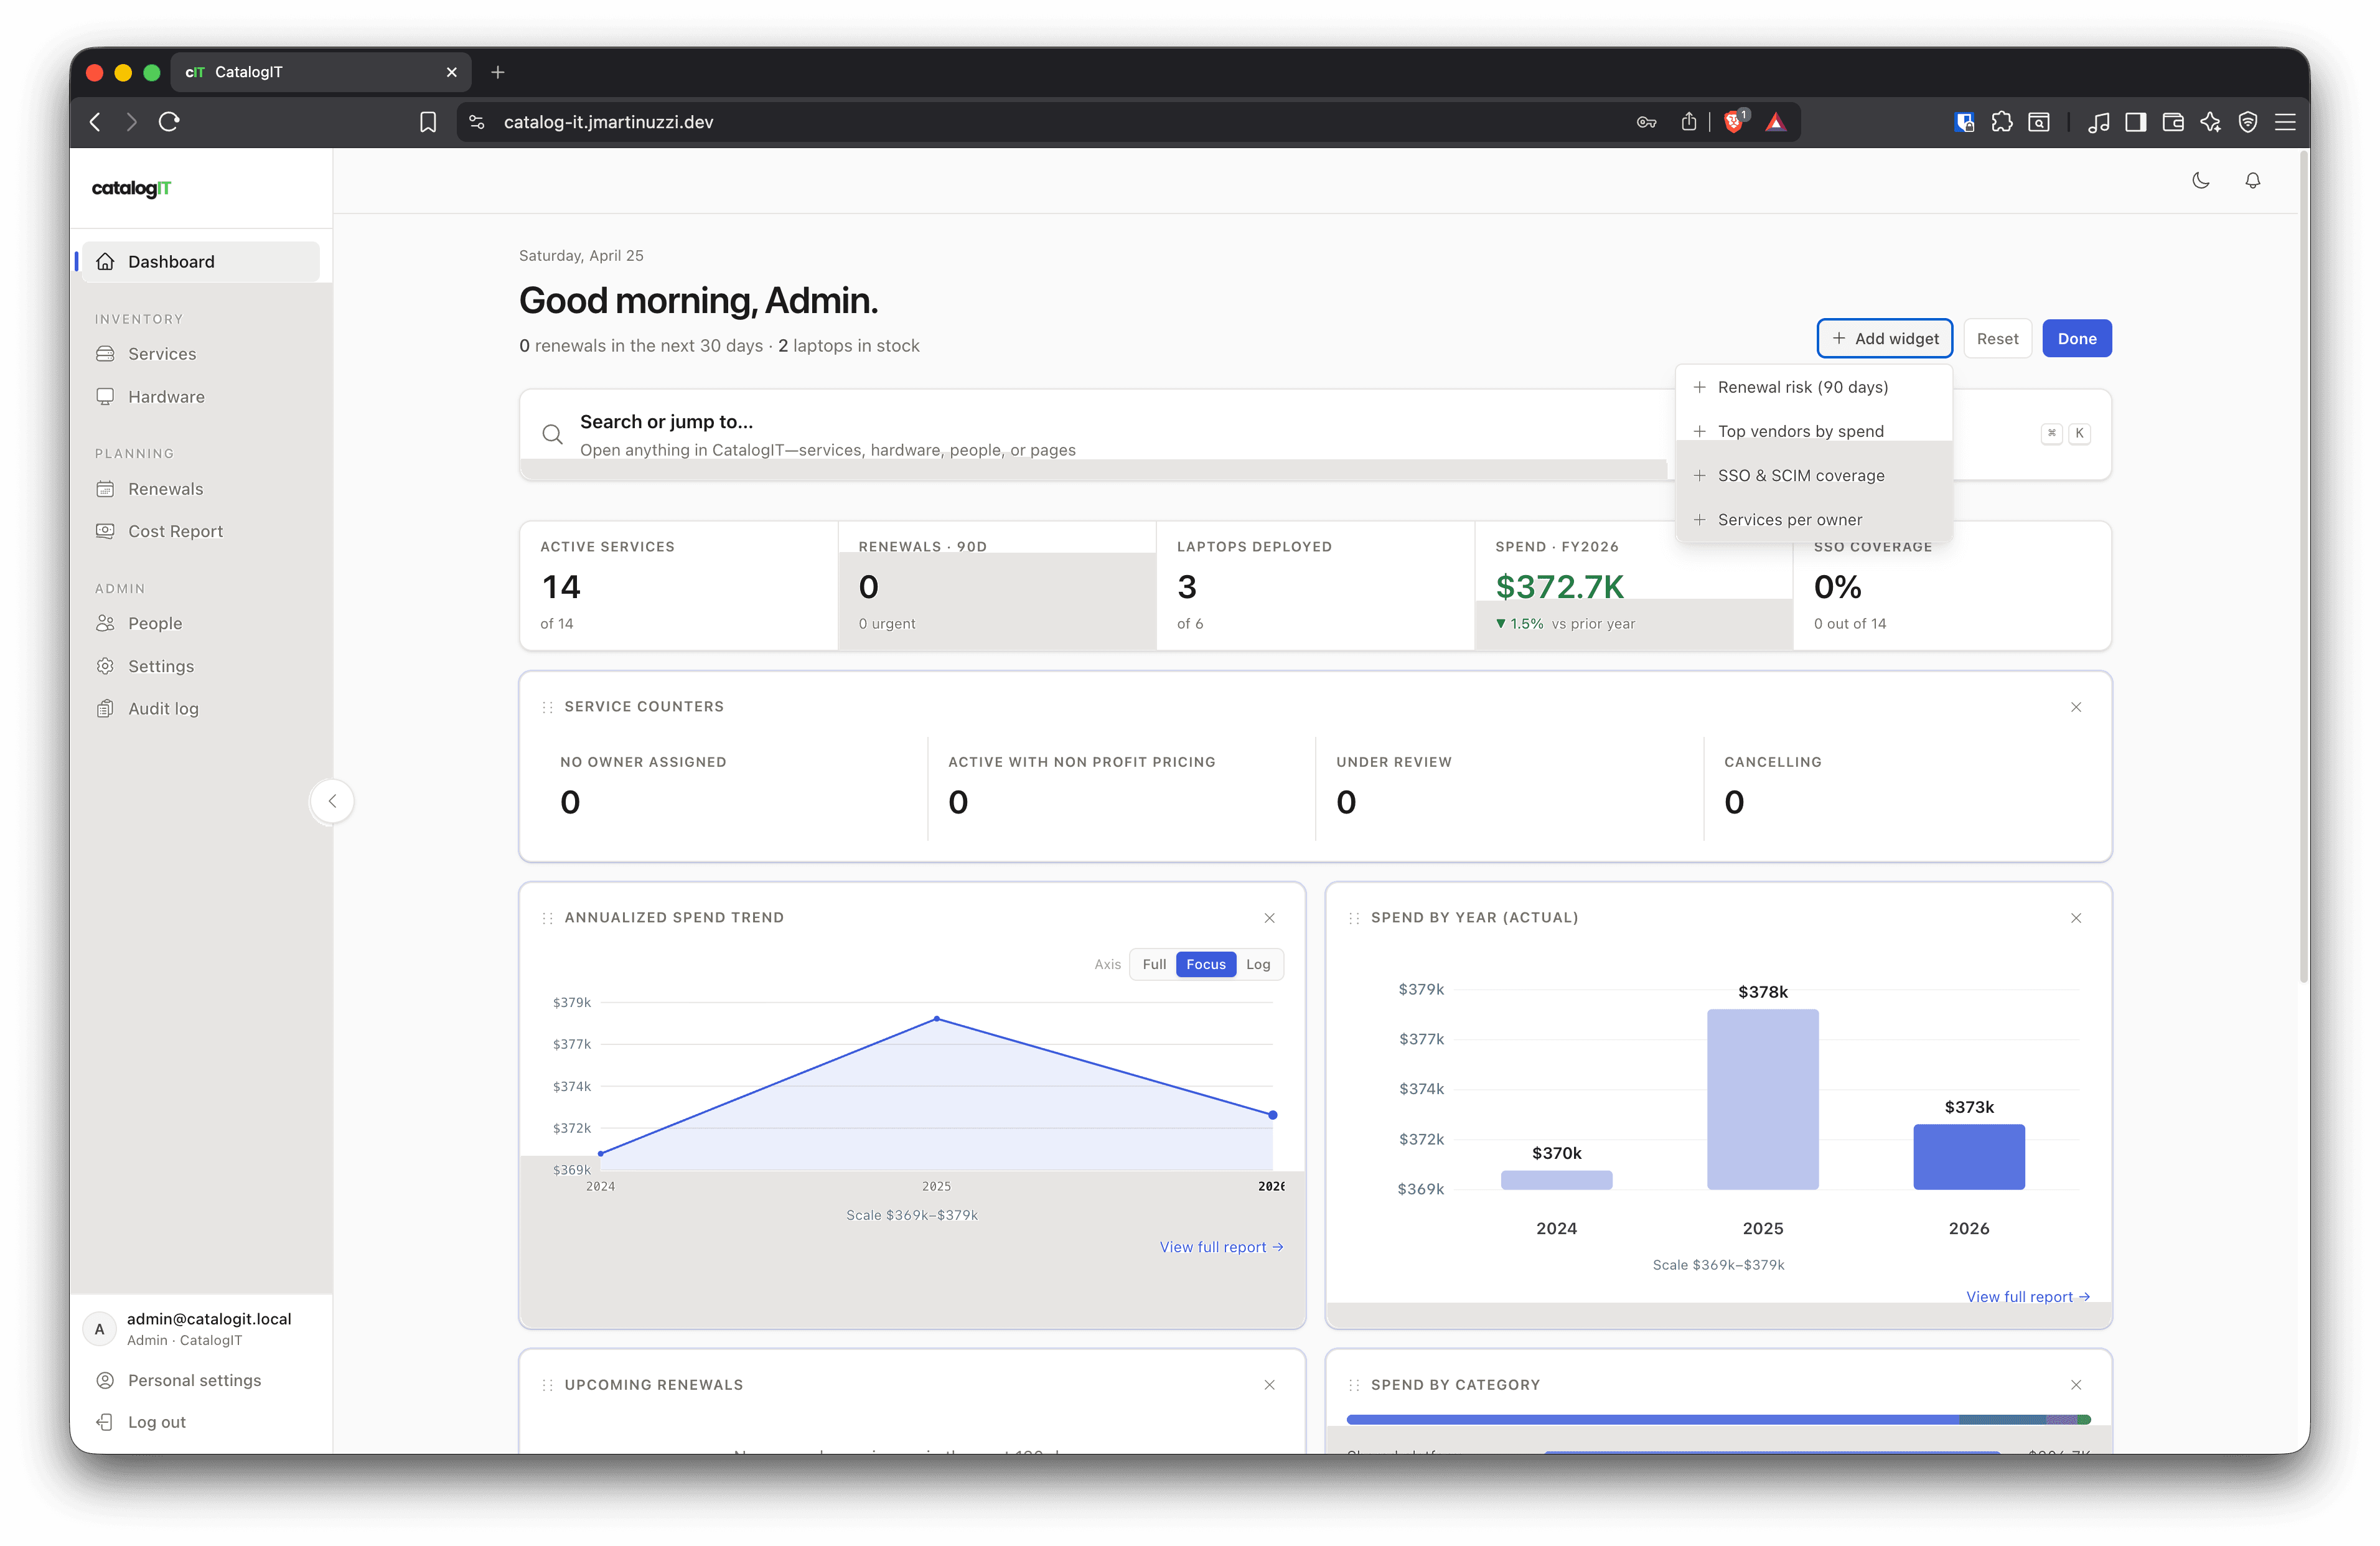Click Done to finish editing the dashboard
Image resolution: width=2380 pixels, height=1546 pixels.
click(x=2076, y=339)
